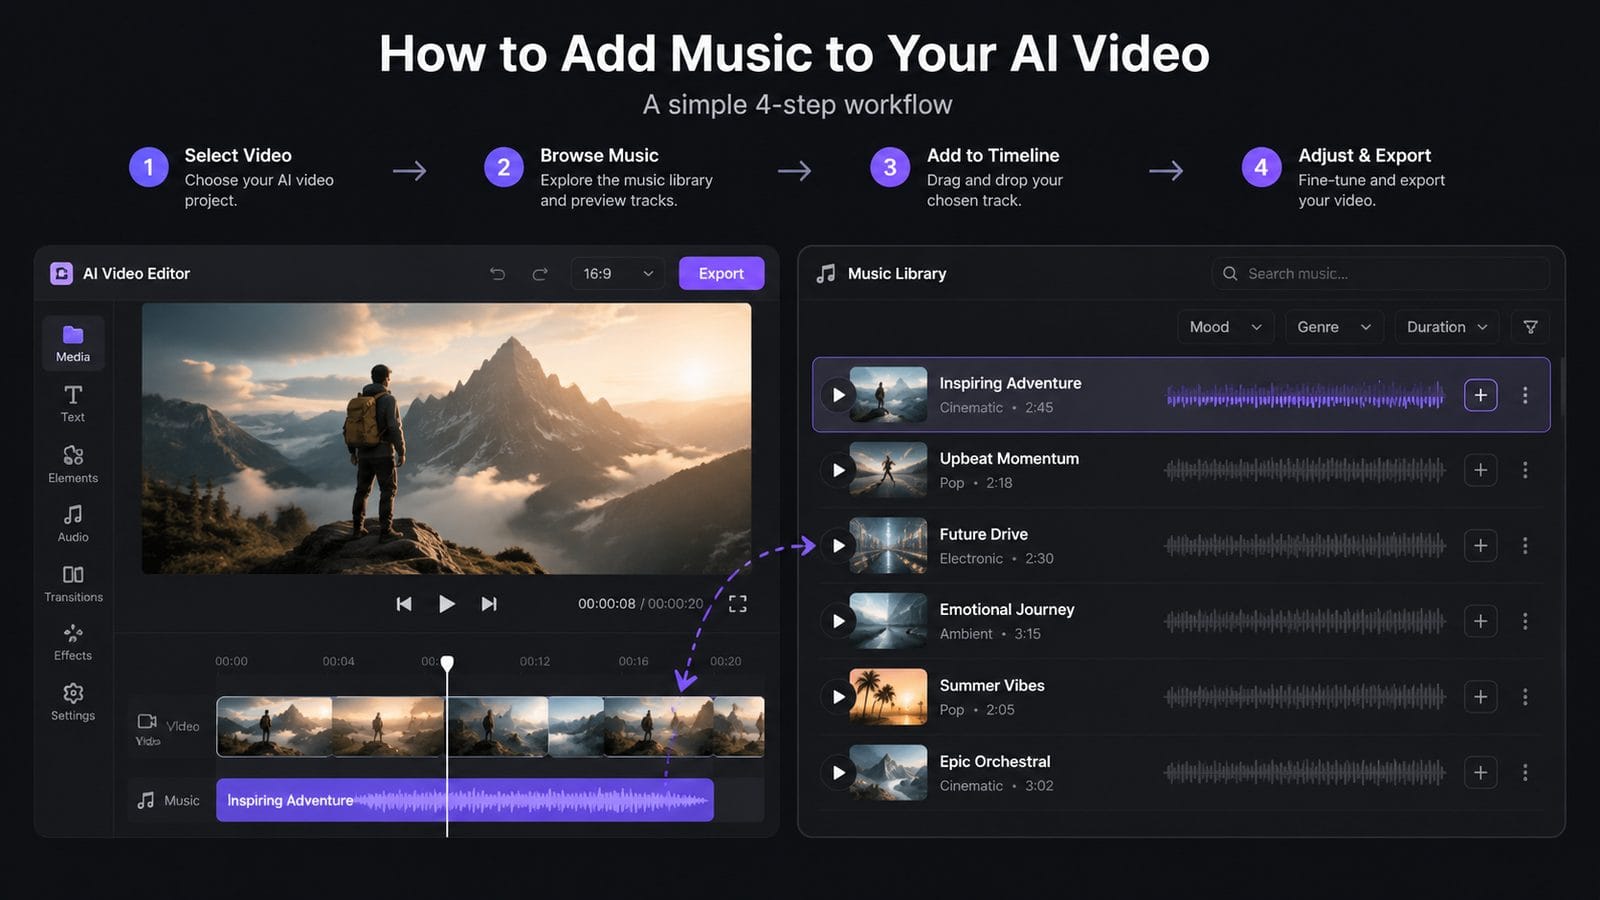Screen dimensions: 1600x900
Task: Click the Music track note icon
Action: point(146,800)
